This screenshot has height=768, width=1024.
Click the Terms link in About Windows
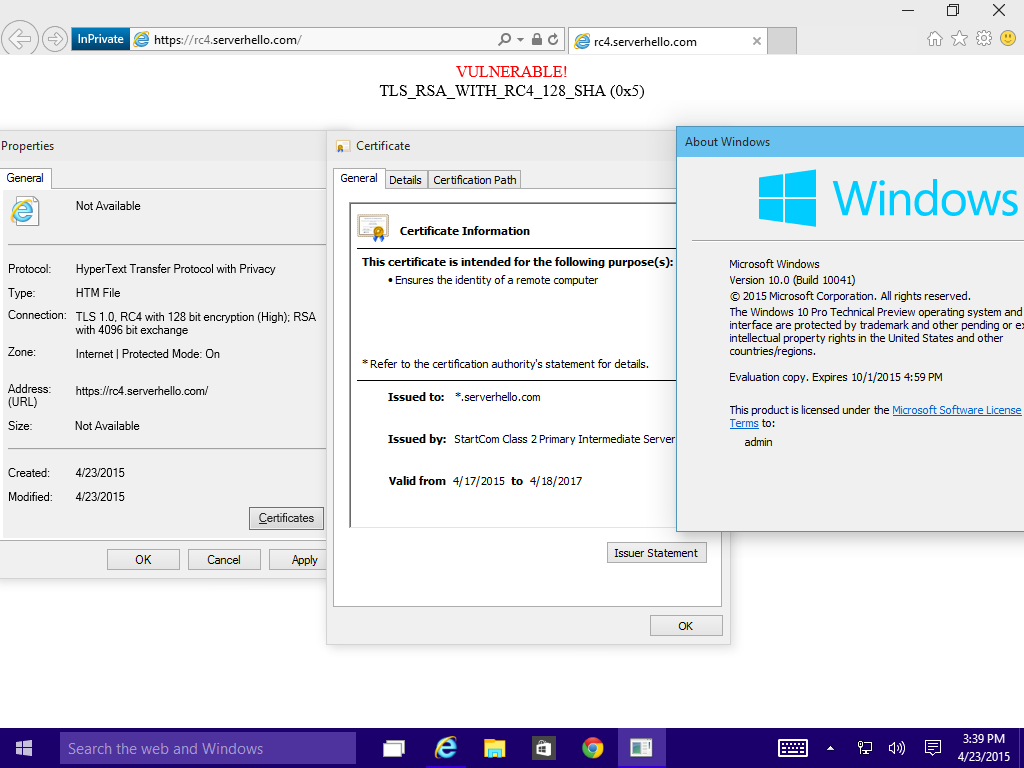pos(744,423)
